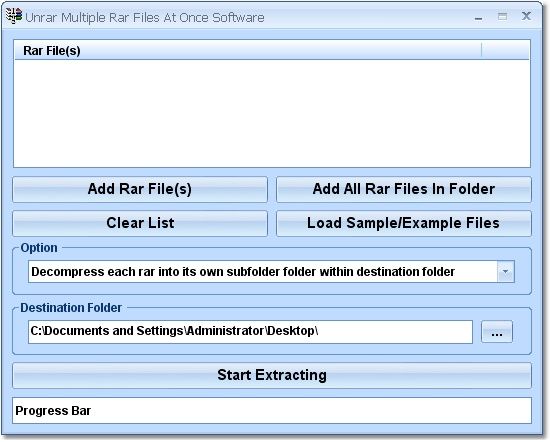Empty the list with Clear List
This screenshot has width=550, height=442.
[x=140, y=223]
